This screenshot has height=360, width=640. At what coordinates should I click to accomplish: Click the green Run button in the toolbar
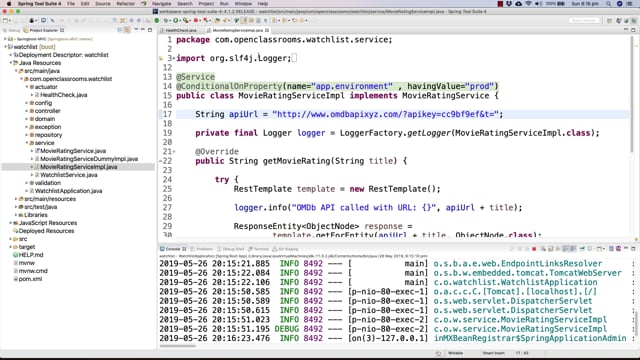pyautogui.click(x=176, y=20)
